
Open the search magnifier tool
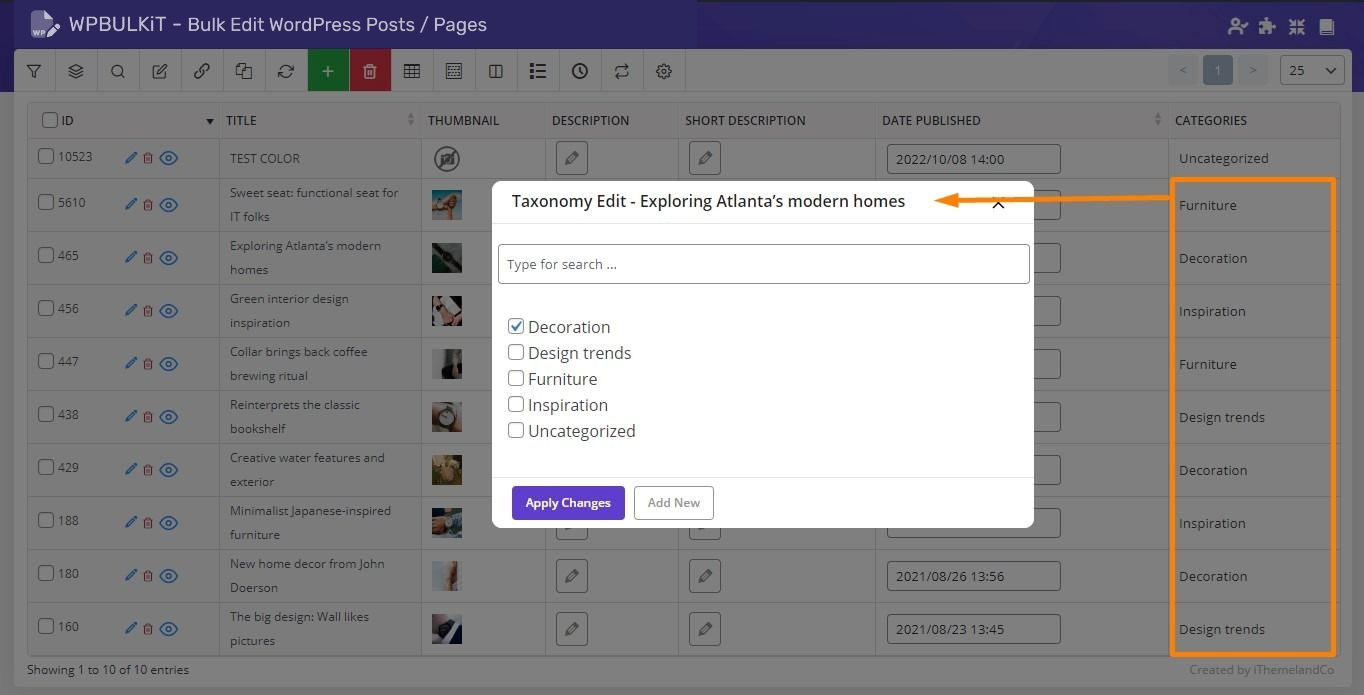[x=118, y=71]
